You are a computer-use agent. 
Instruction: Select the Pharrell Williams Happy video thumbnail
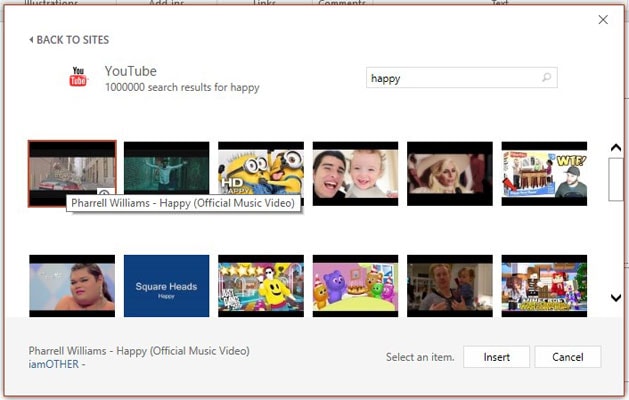tap(72, 174)
